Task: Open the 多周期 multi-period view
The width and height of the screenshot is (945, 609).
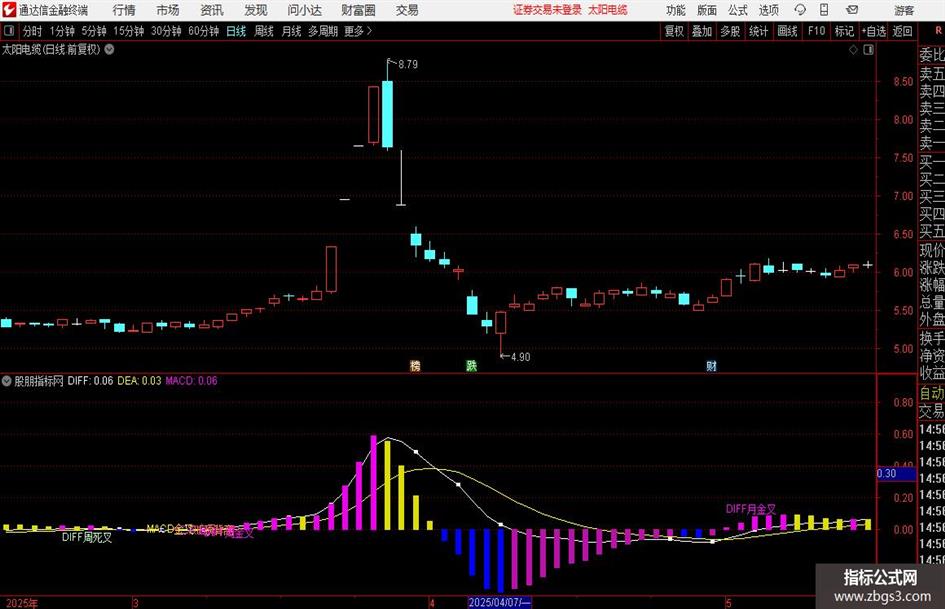Action: coord(323,31)
